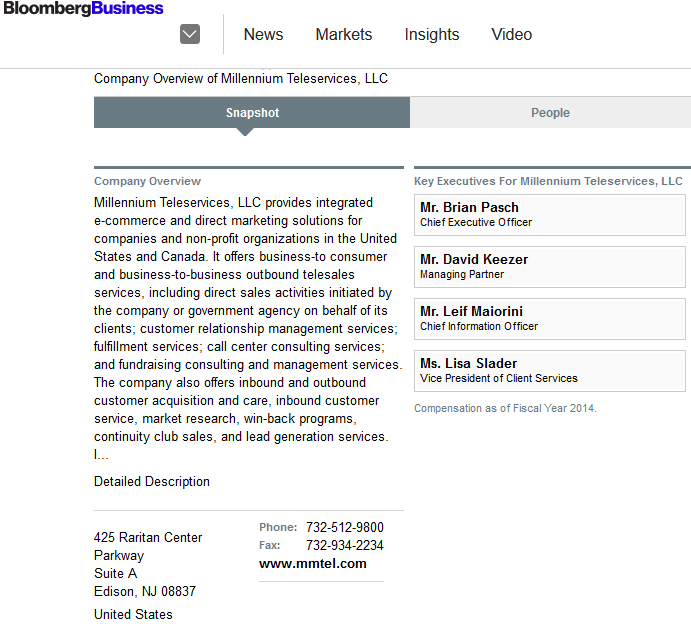Viewport: 691px width, 624px height.
Task: Open the News menu
Action: 263,34
